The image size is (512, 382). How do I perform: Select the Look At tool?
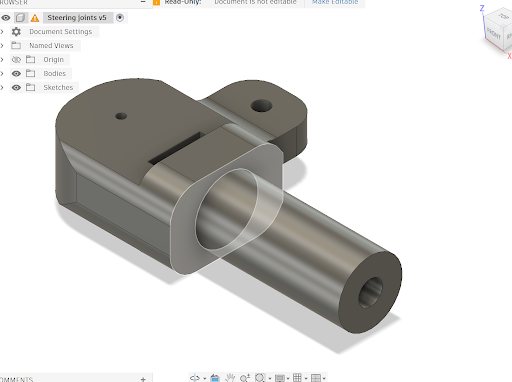215,378
